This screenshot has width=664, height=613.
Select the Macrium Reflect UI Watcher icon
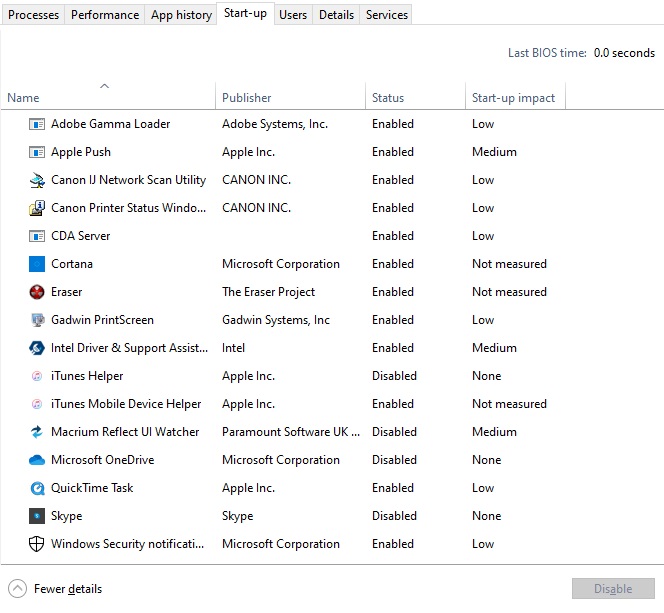tap(37, 432)
